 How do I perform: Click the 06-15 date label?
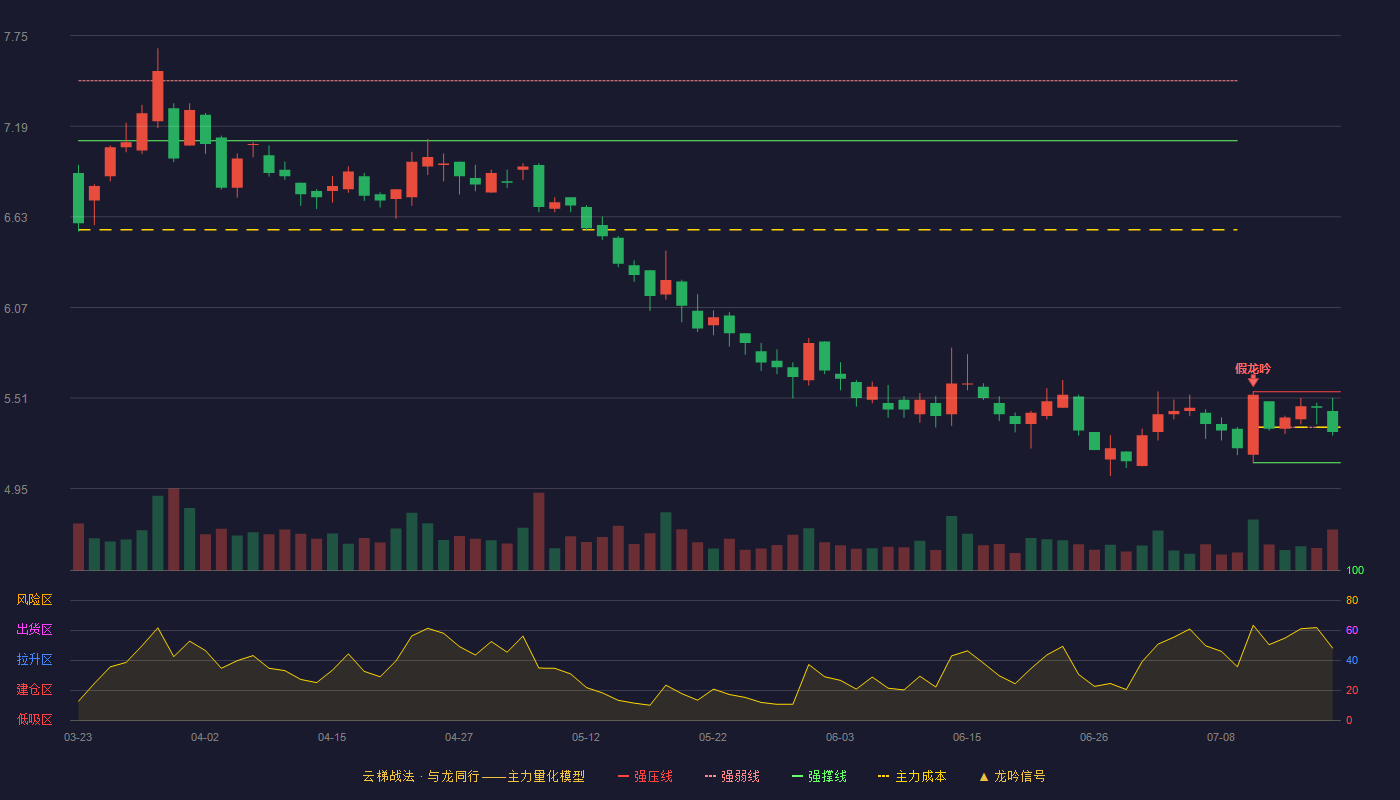[x=967, y=737]
